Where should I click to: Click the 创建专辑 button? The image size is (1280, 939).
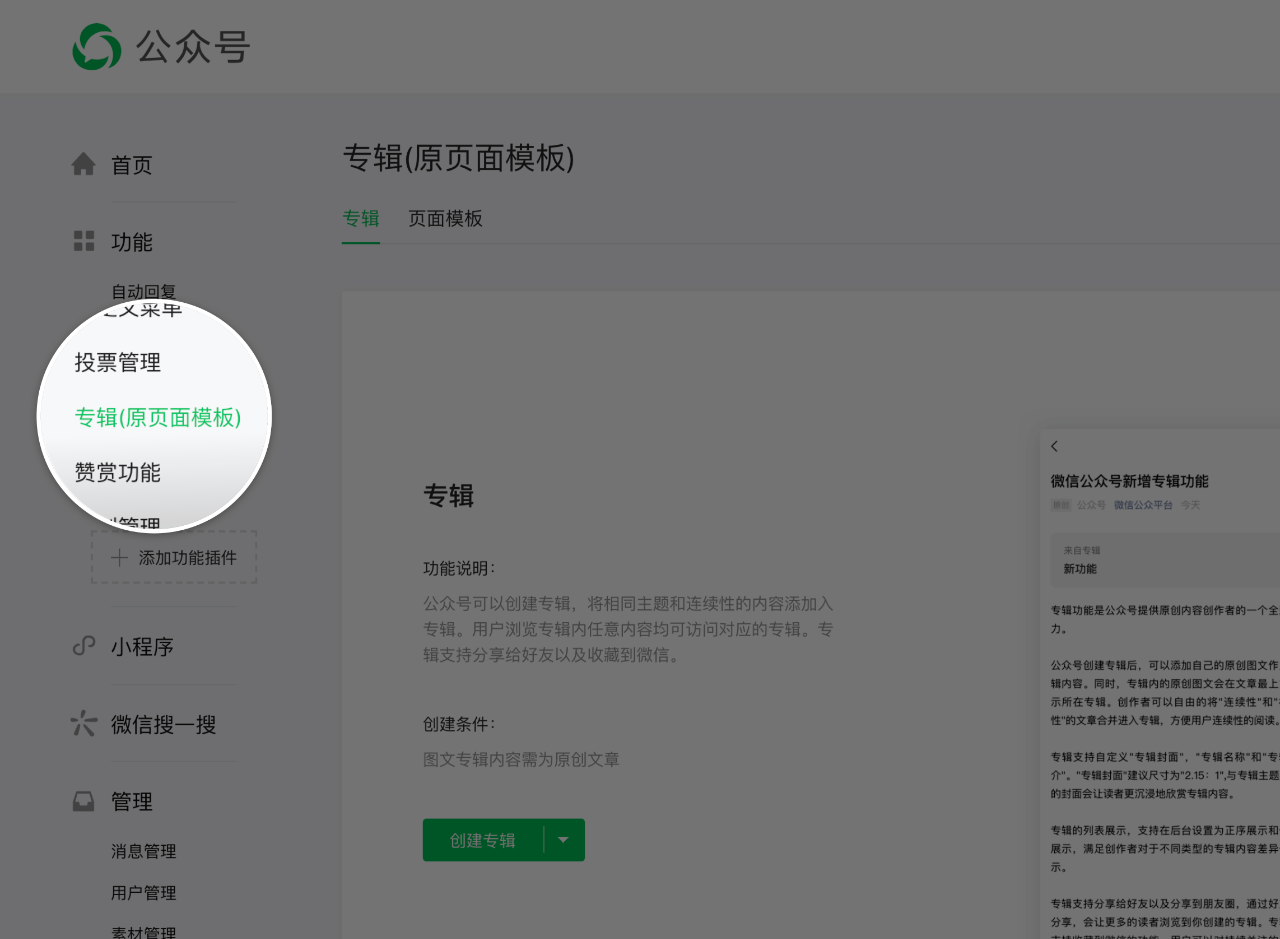[x=485, y=840]
